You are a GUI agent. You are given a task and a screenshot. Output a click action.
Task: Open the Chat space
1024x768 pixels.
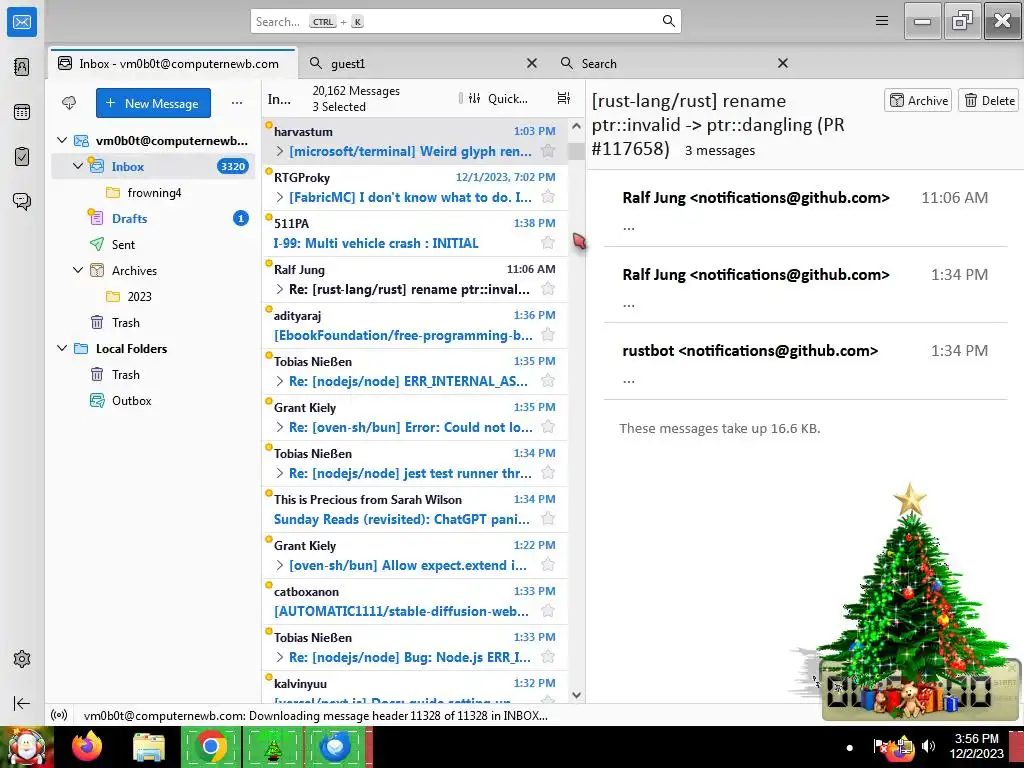coord(22,201)
